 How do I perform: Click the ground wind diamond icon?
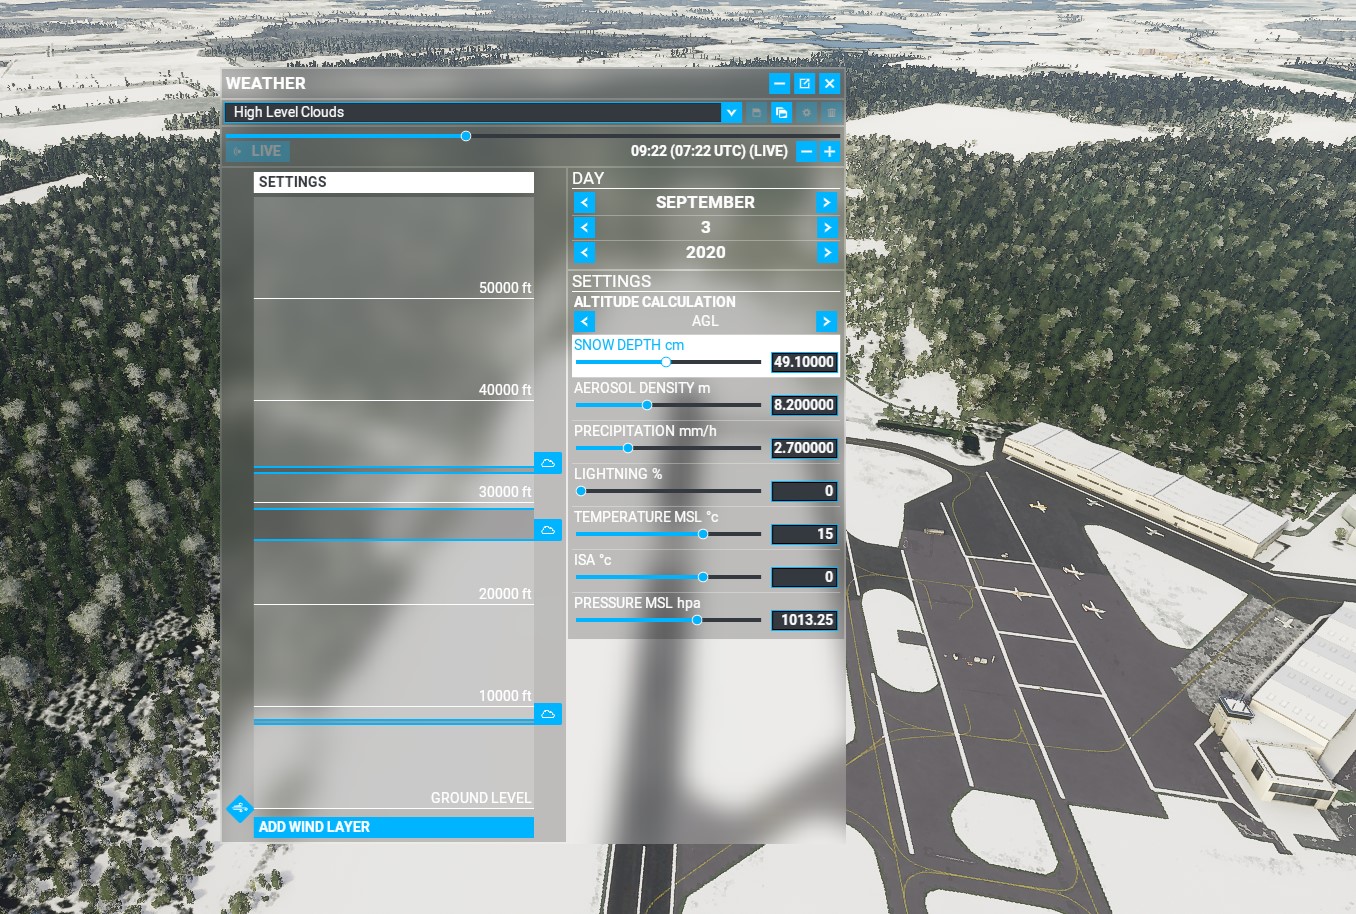[239, 808]
